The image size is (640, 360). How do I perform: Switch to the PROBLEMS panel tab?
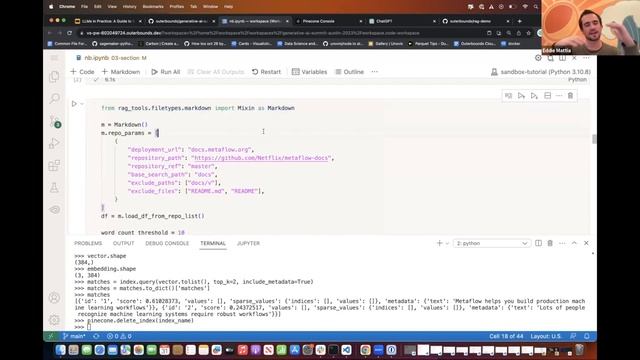(x=88, y=243)
